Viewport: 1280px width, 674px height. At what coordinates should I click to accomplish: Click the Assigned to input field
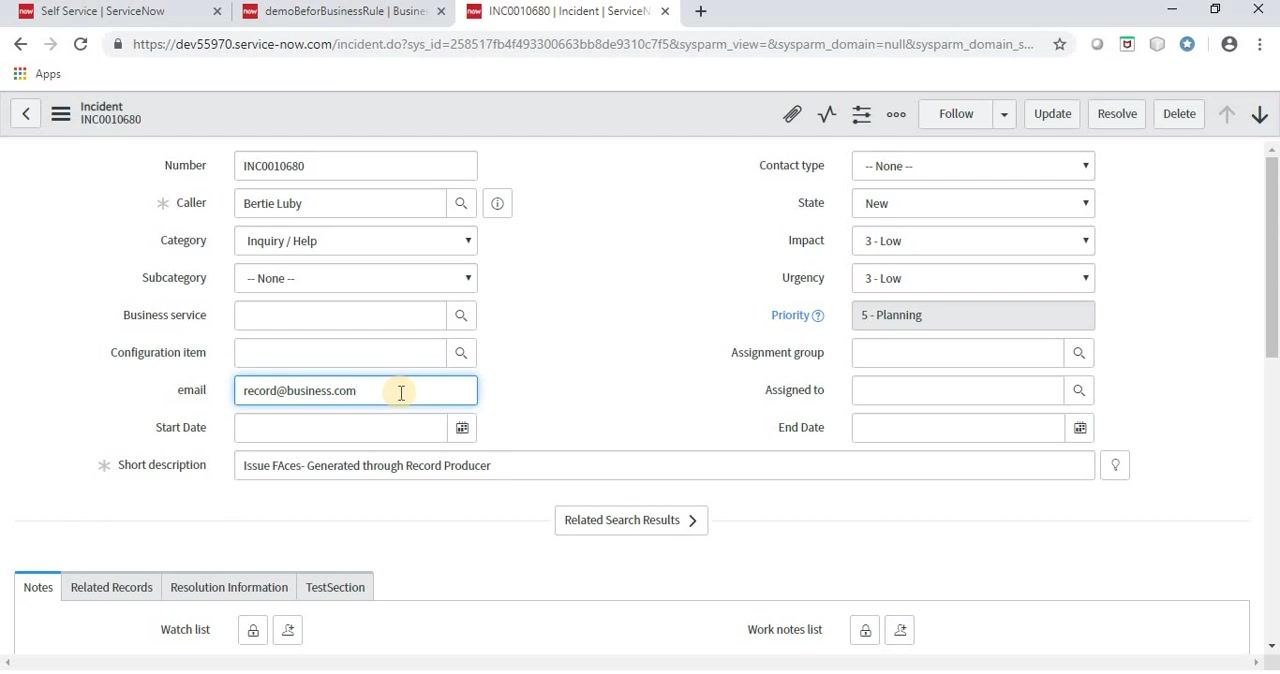[x=959, y=390]
